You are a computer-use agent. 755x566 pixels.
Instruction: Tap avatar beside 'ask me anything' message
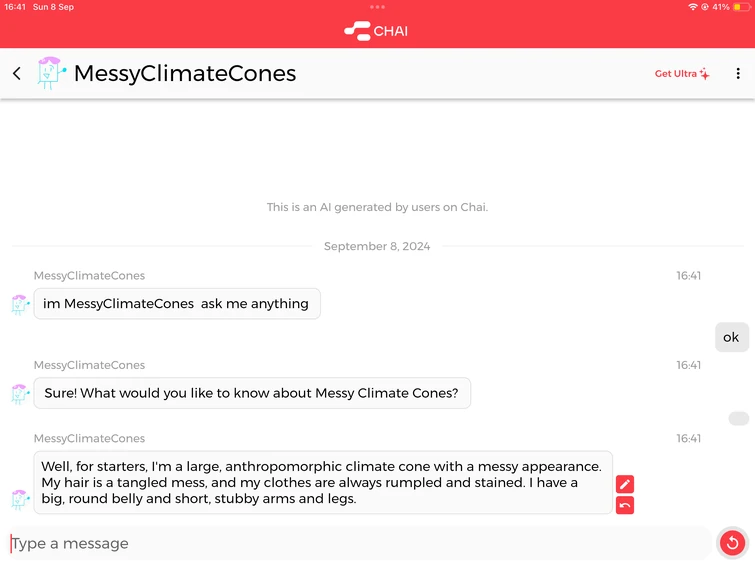click(20, 304)
